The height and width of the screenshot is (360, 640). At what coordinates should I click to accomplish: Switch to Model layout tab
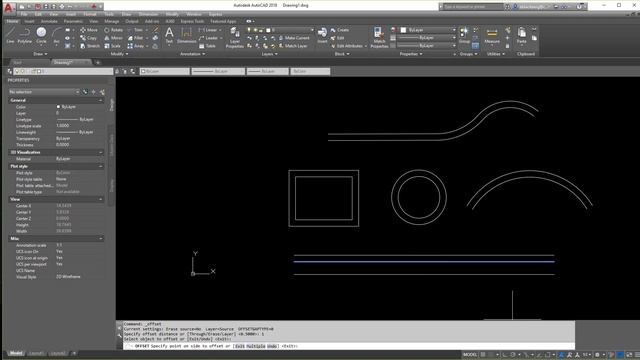click(x=16, y=353)
